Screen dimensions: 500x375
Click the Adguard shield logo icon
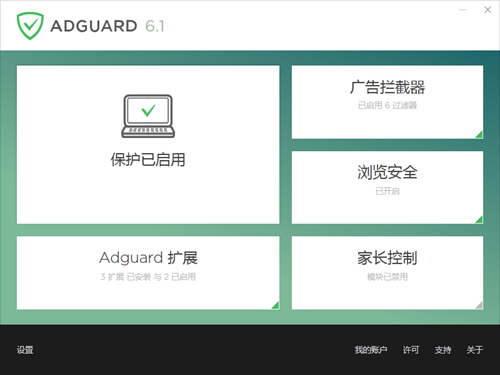coord(30,26)
